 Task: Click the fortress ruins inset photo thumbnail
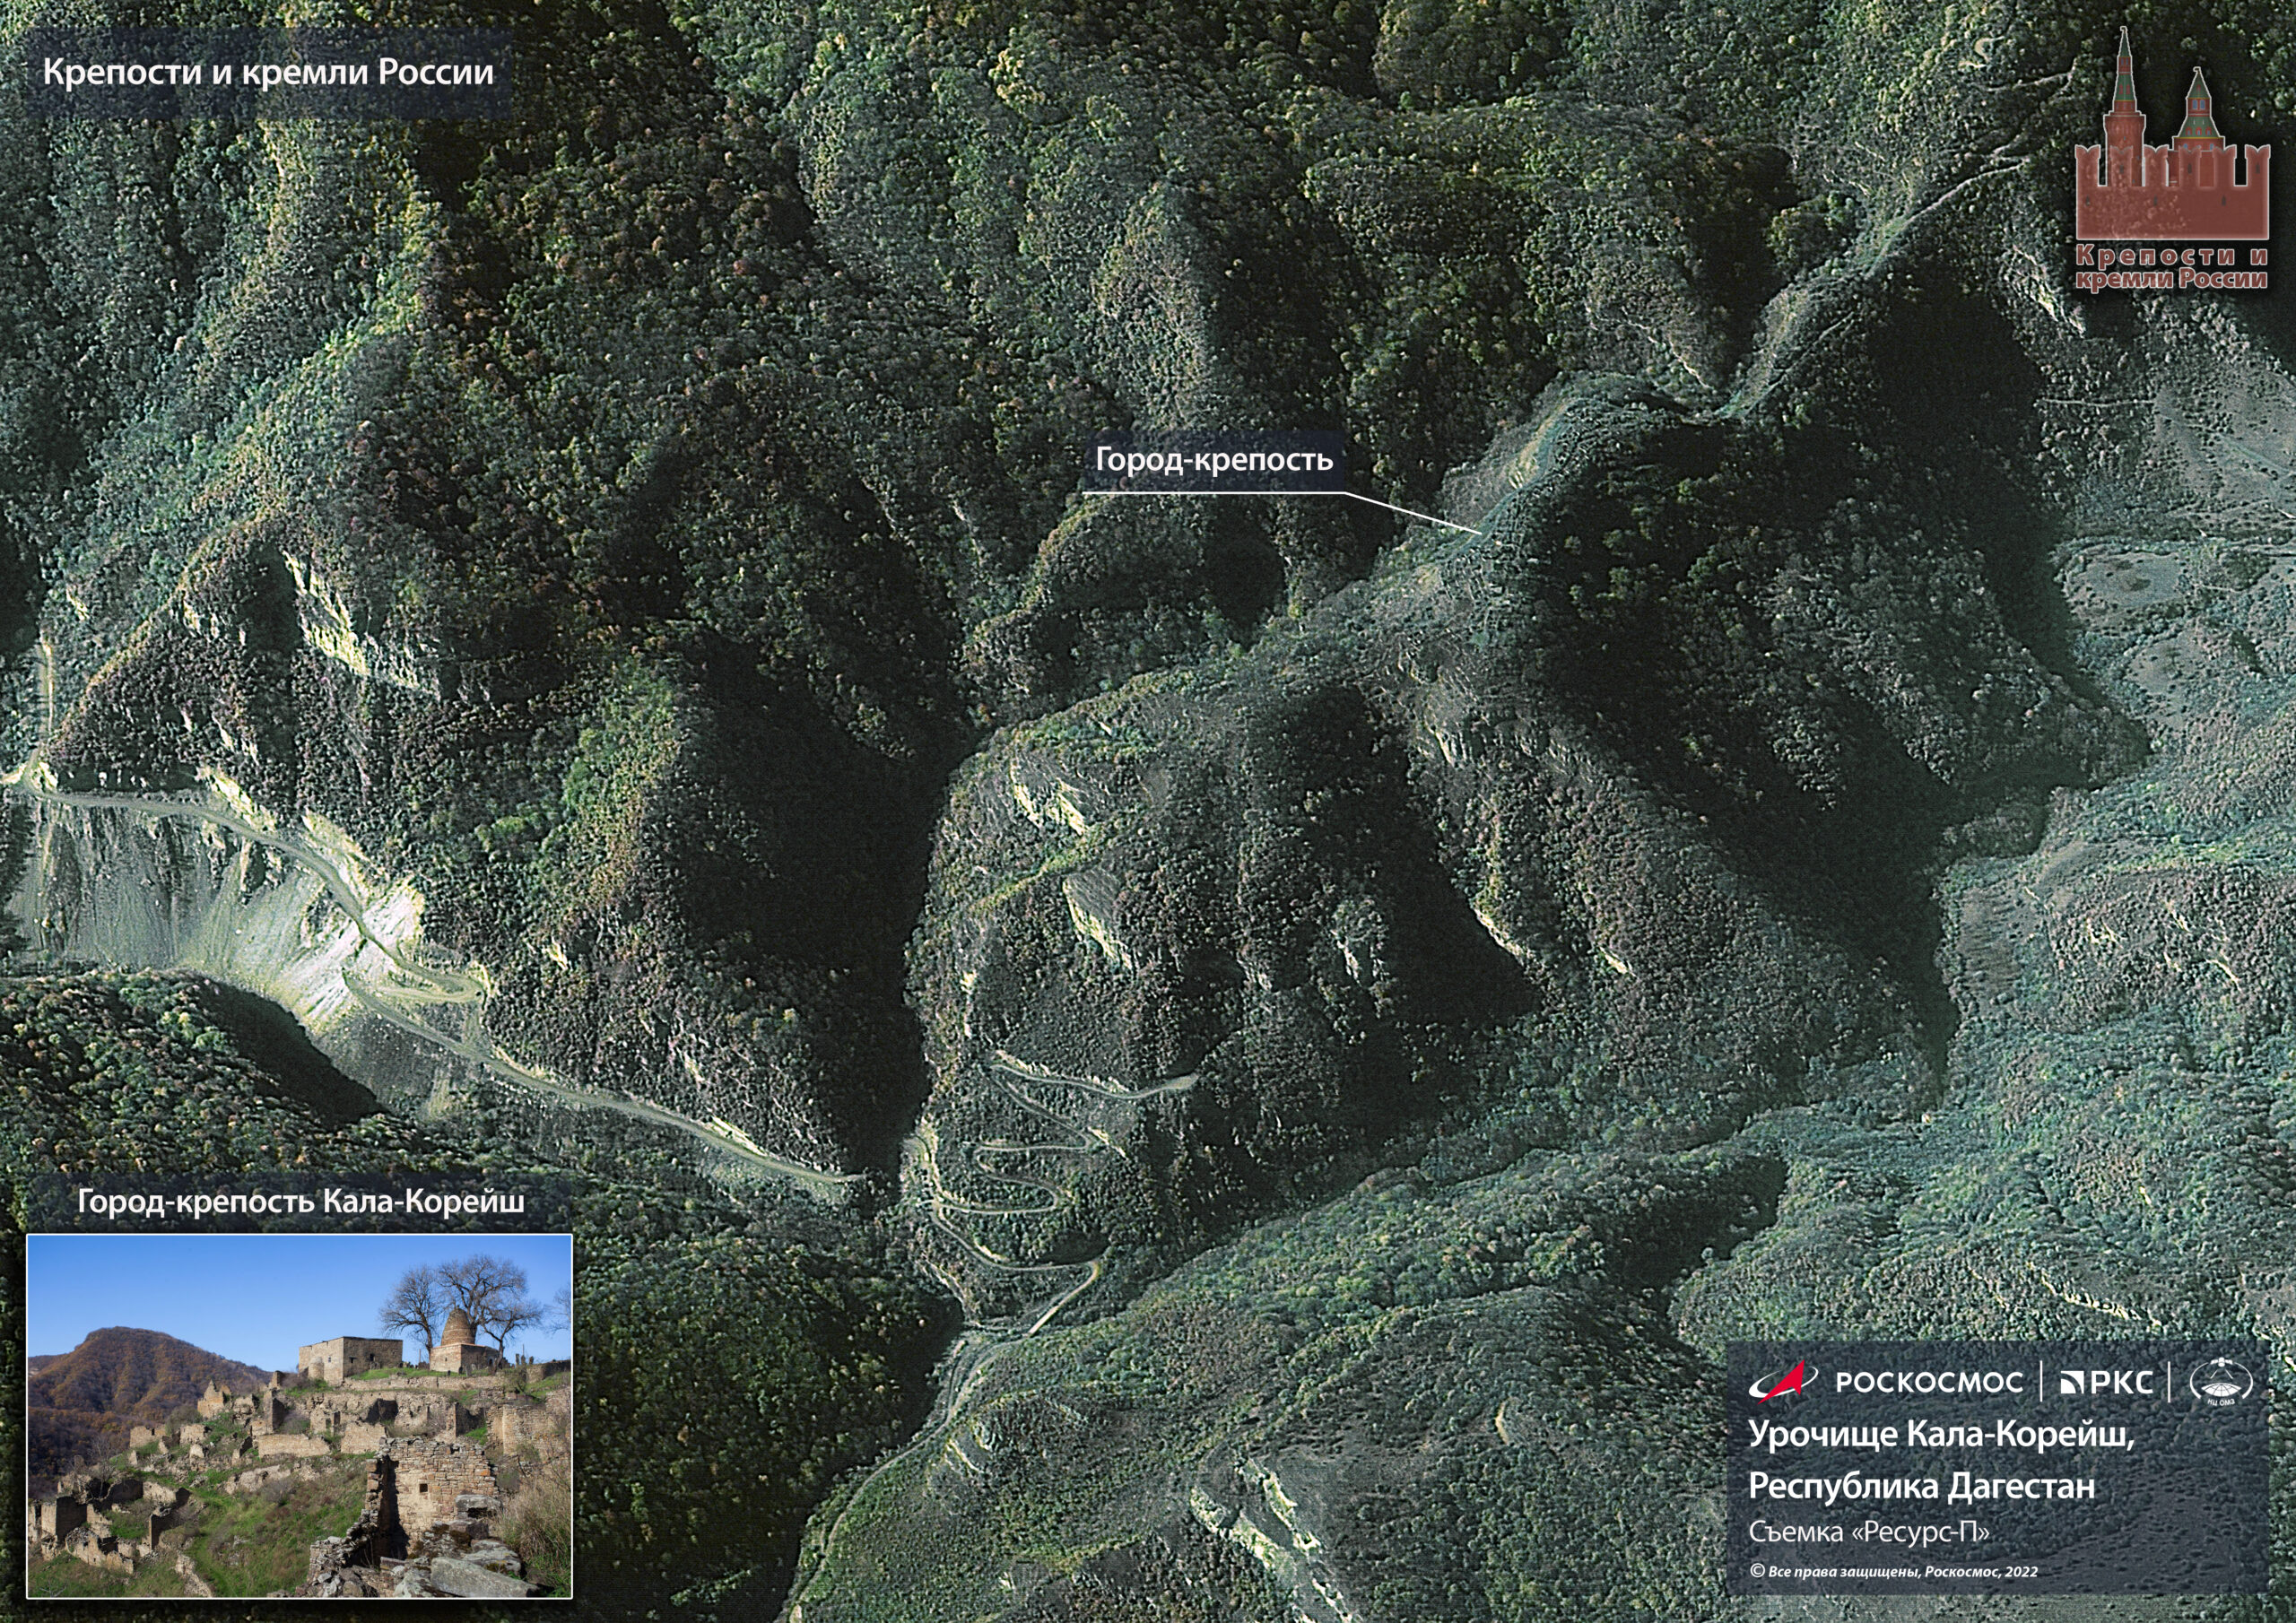pyautogui.click(x=299, y=1415)
